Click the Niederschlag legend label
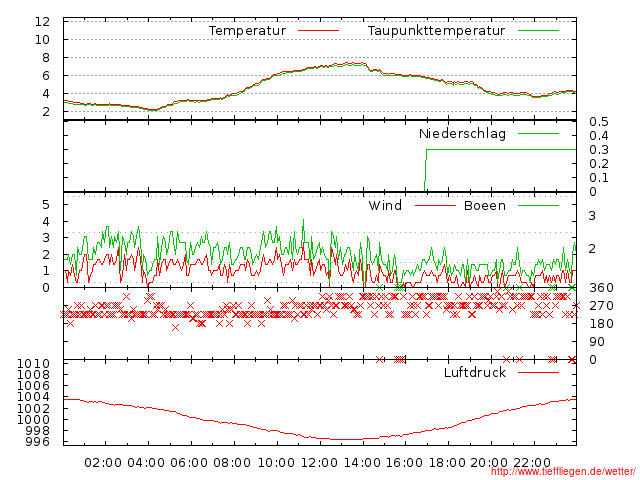Viewport: 640px width, 480px height. coord(462,133)
